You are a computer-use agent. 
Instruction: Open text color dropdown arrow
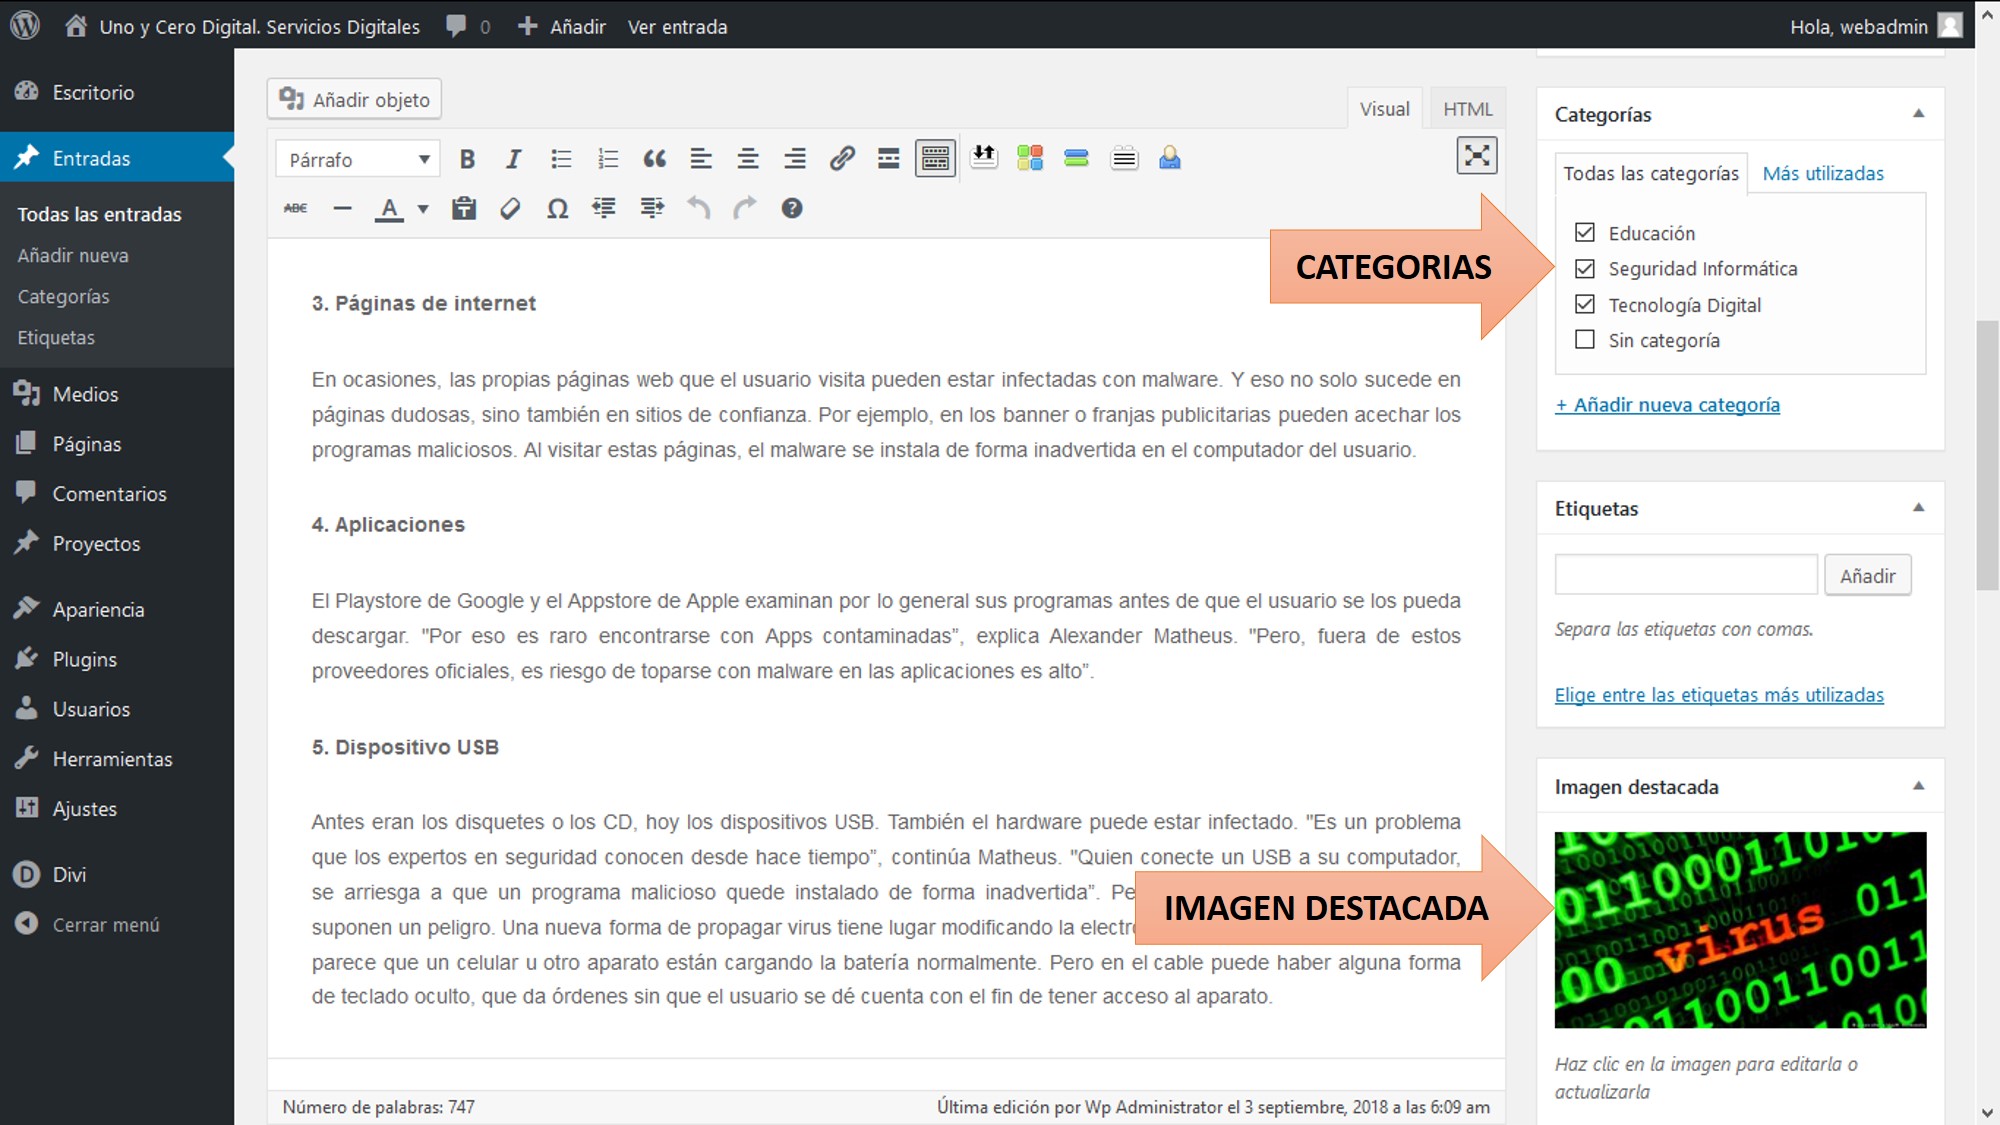click(423, 209)
